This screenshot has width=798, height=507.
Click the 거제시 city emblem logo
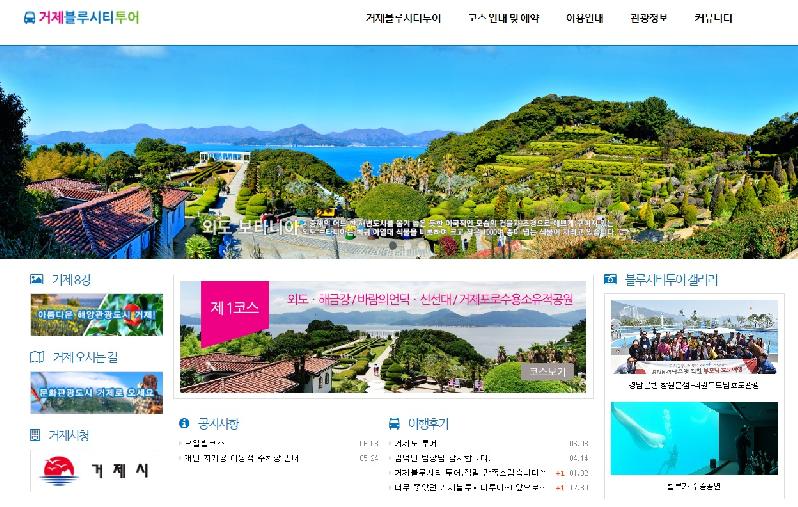pos(59,471)
